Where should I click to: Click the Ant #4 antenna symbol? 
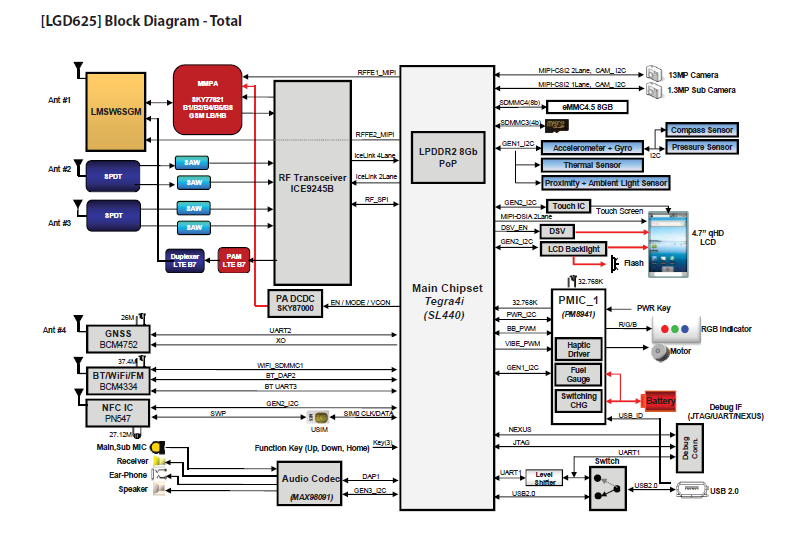tap(78, 323)
